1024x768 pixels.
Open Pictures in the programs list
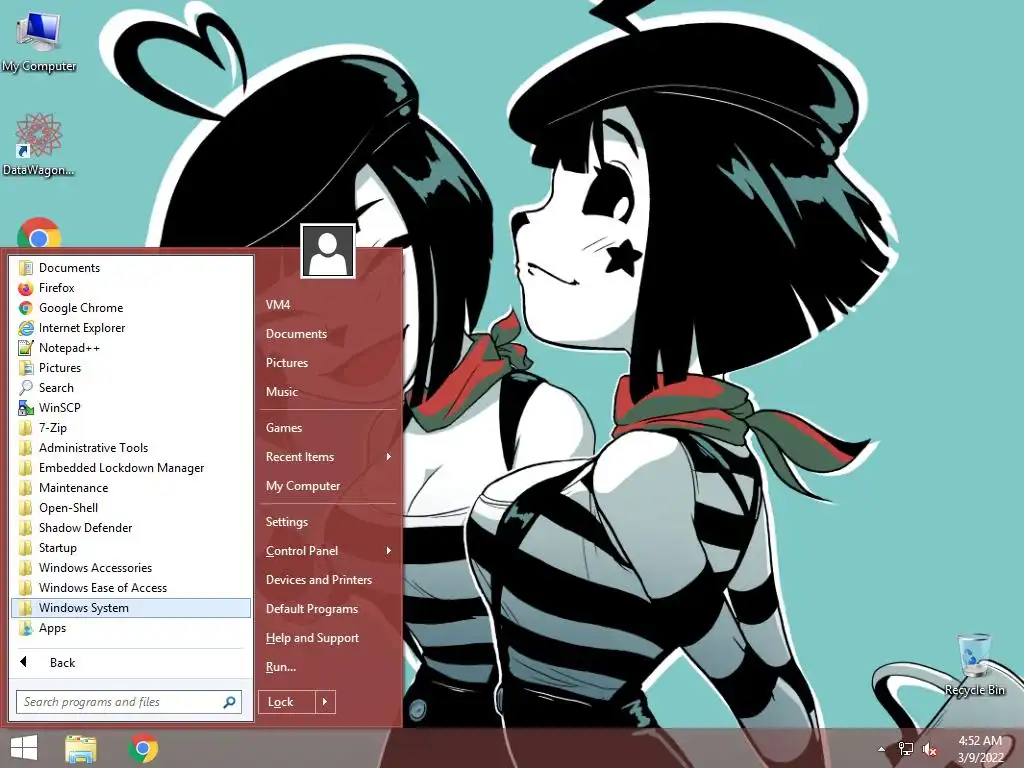(131, 368)
